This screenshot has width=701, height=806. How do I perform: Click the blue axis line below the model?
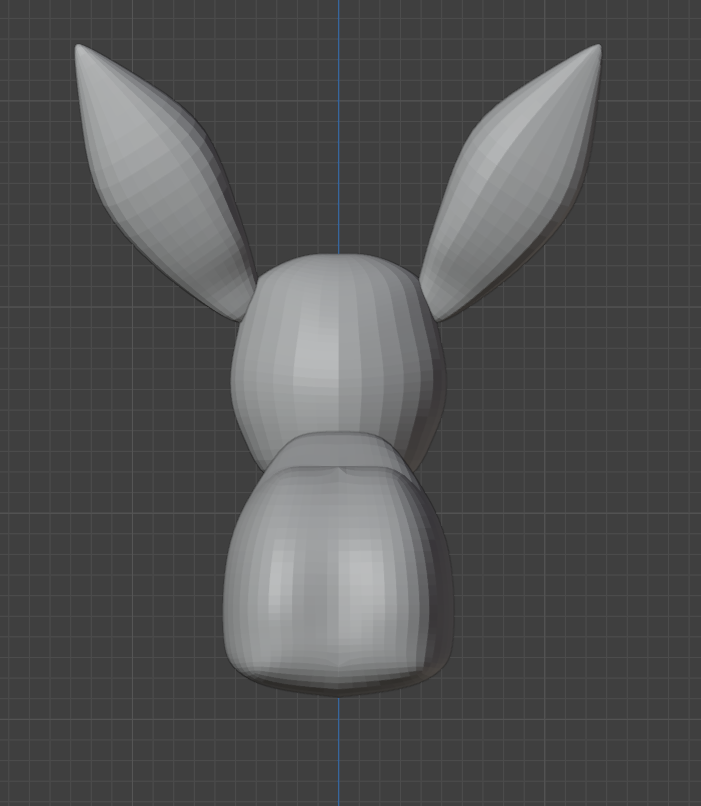click(338, 750)
